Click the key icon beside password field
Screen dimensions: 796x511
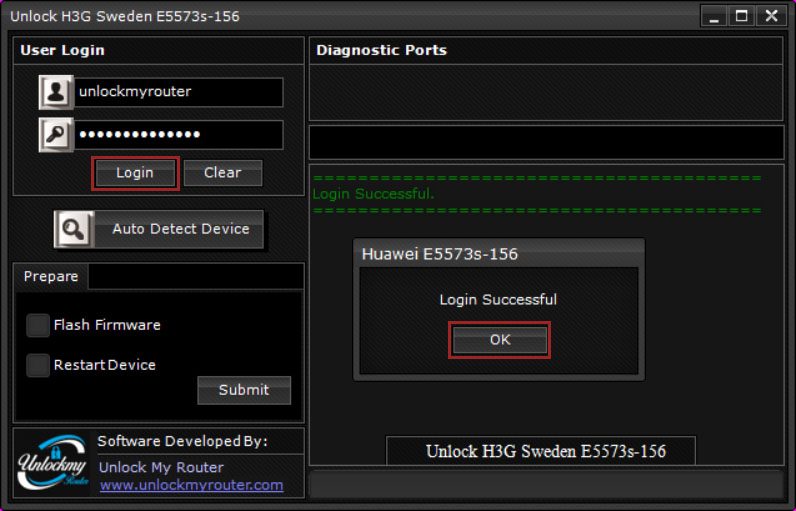pyautogui.click(x=56, y=134)
